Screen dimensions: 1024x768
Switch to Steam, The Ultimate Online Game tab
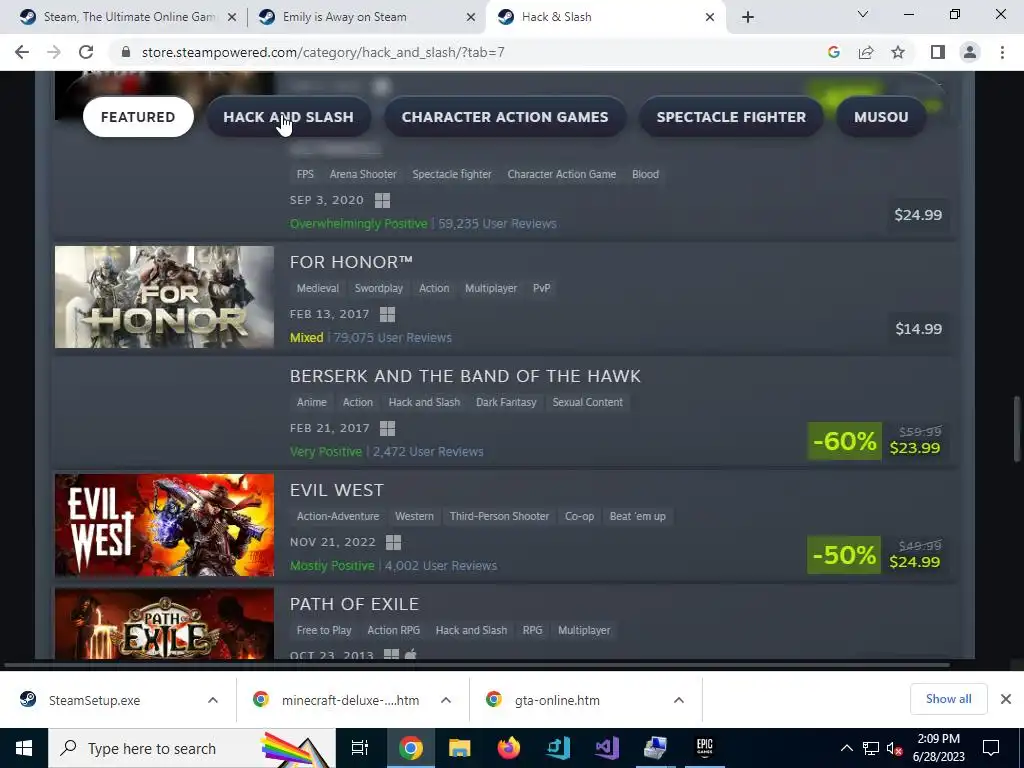(128, 17)
